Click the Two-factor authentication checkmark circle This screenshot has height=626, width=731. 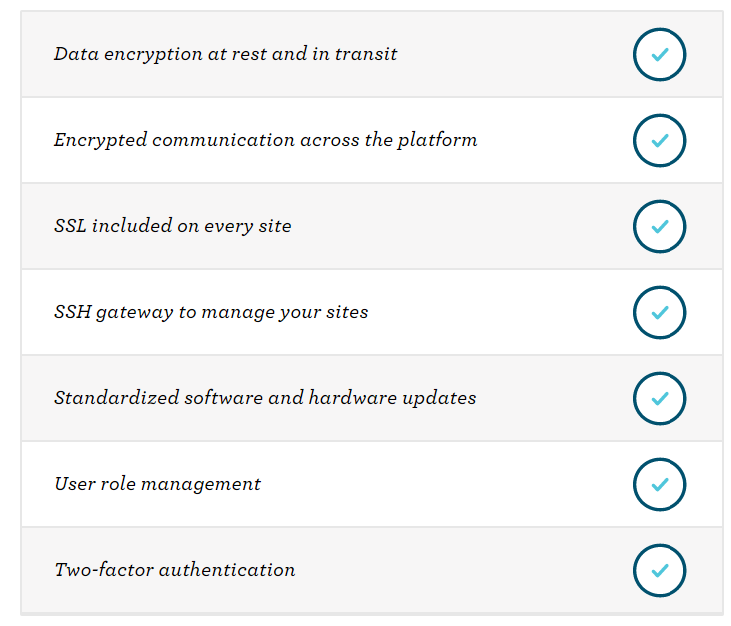[659, 571]
